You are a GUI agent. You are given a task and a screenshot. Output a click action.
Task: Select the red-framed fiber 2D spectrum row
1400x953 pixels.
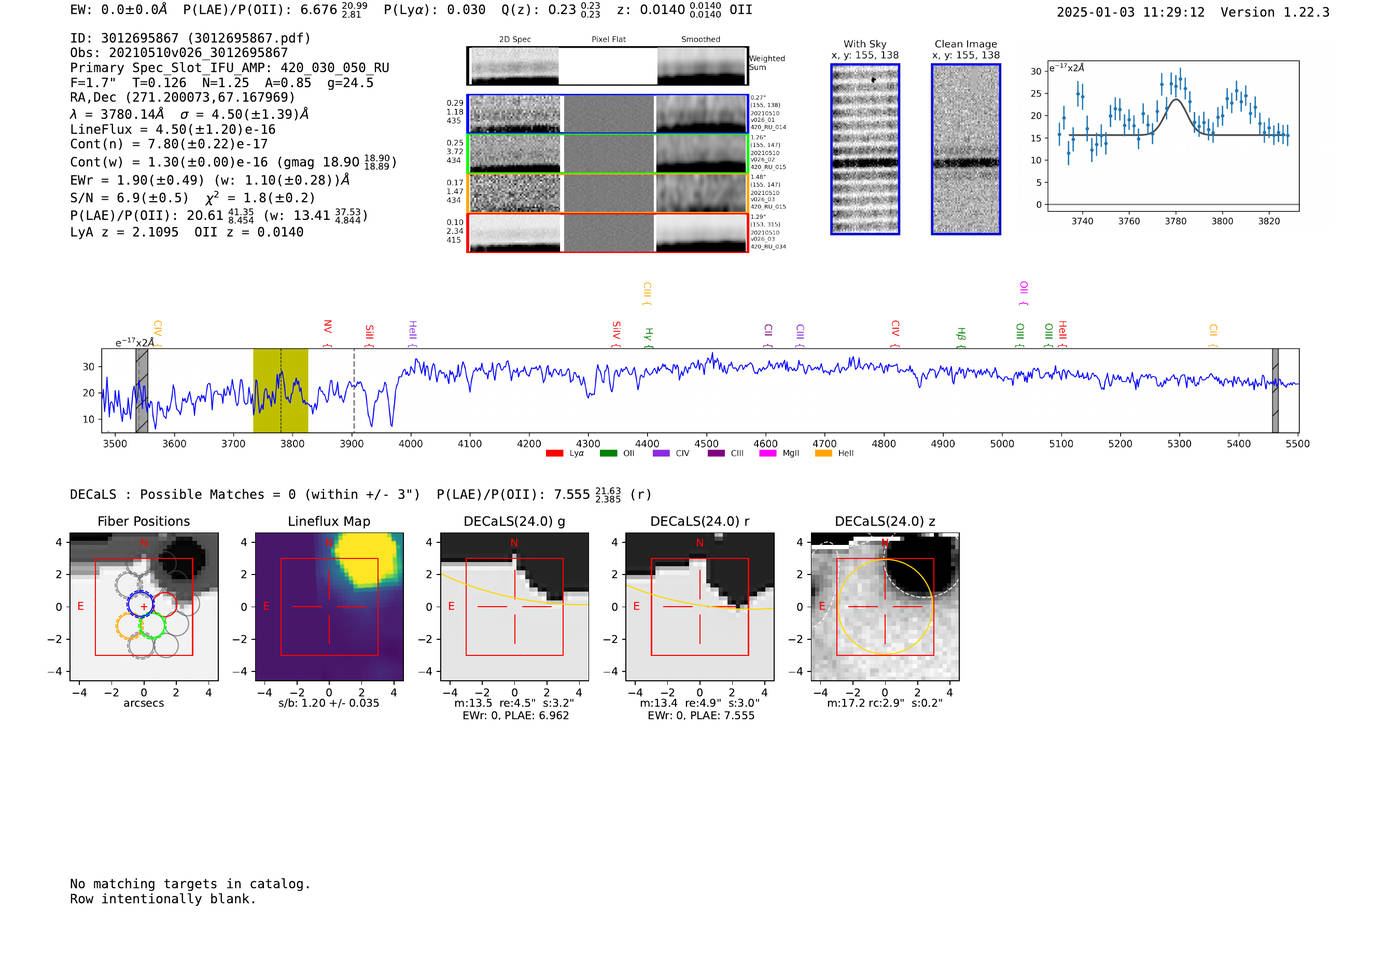point(608,232)
